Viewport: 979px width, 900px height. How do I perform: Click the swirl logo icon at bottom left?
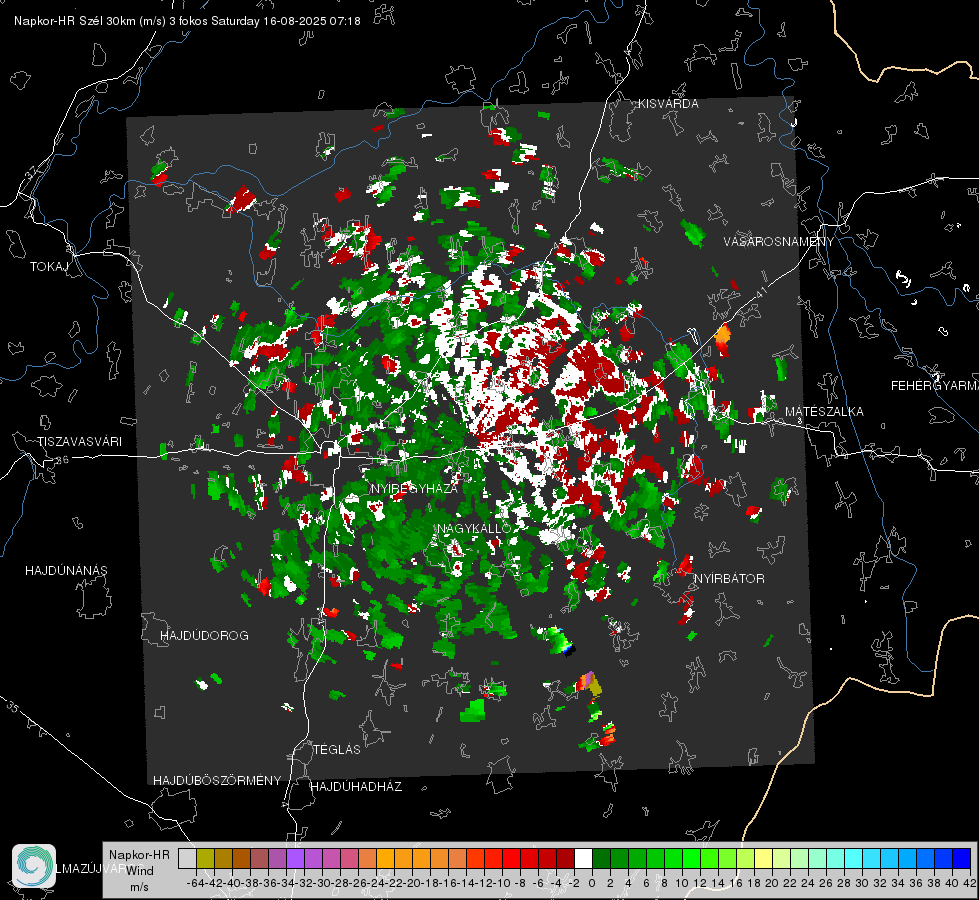coord(34,866)
